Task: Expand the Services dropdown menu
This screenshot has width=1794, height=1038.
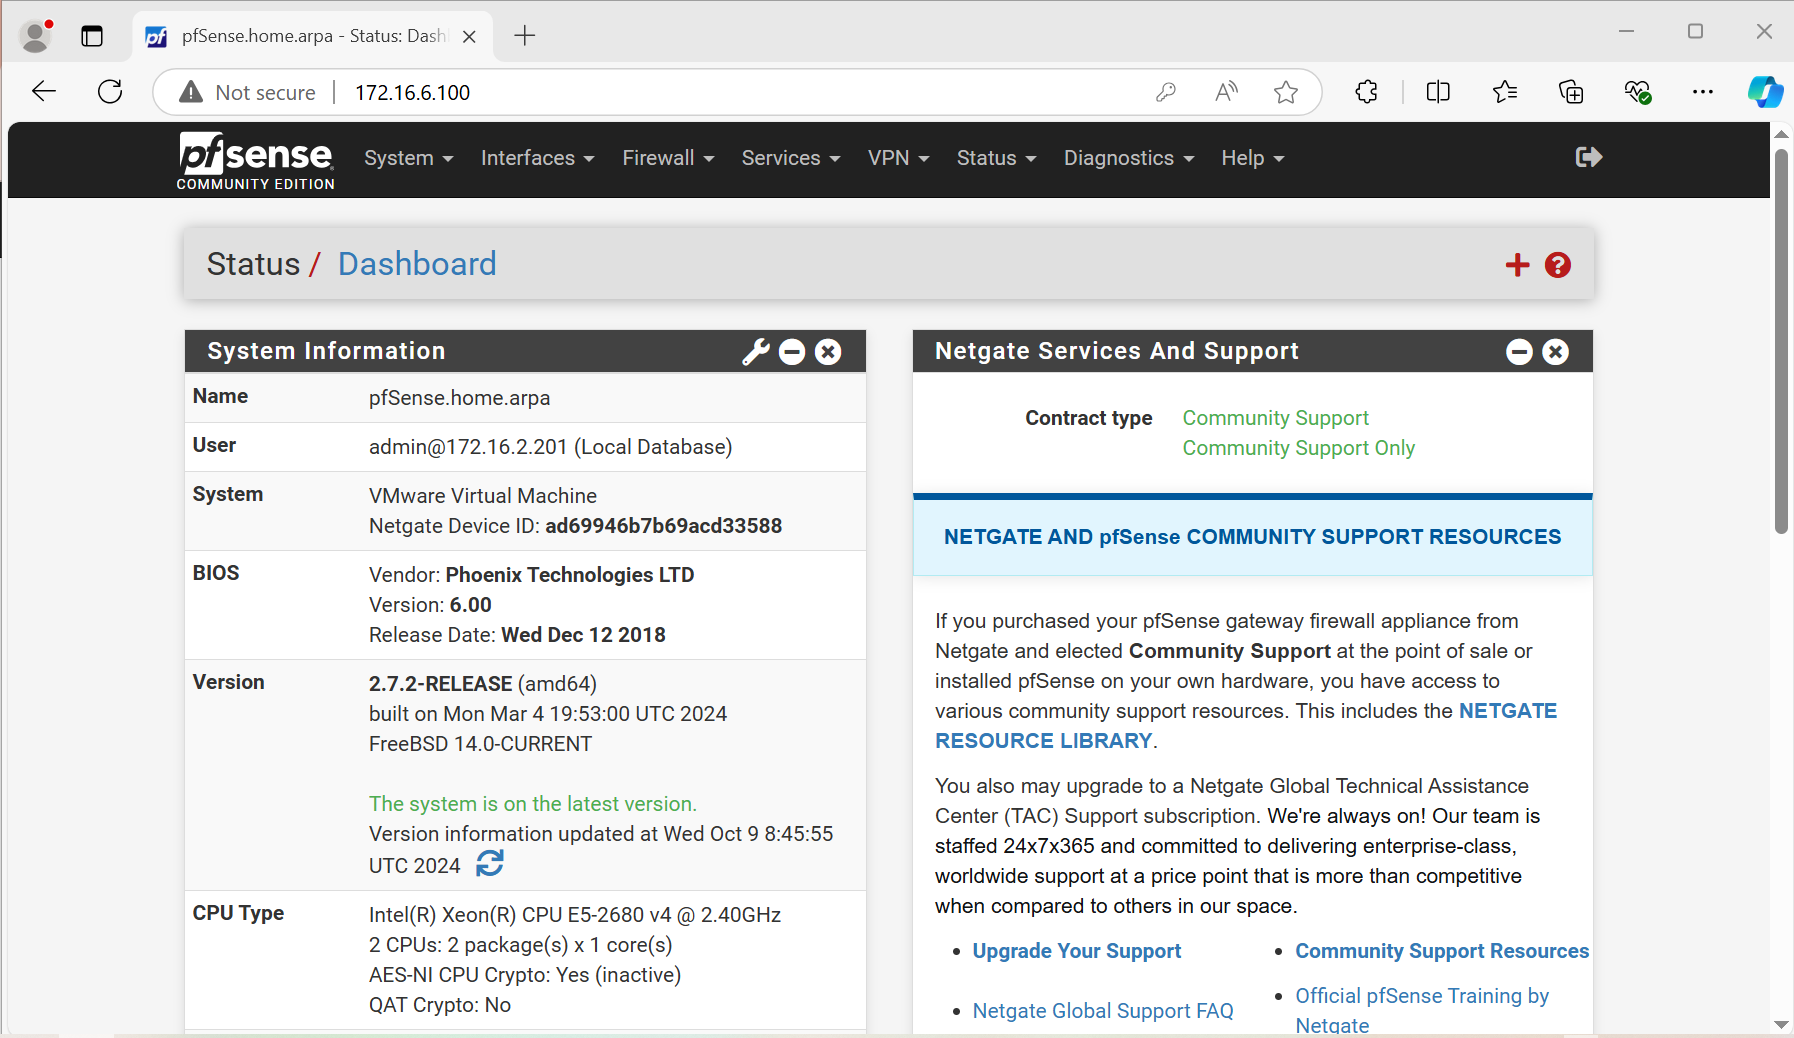Action: (791, 158)
